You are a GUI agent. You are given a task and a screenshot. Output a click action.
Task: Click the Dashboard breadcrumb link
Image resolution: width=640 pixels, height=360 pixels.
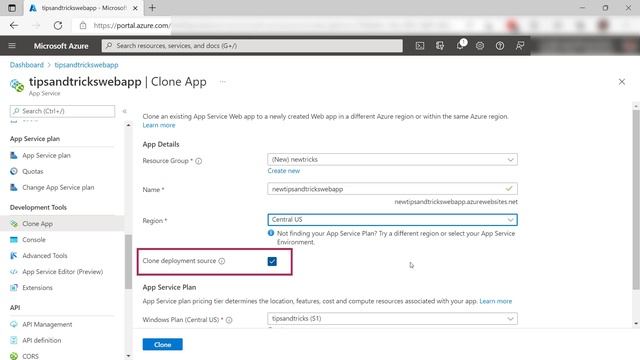coord(27,65)
